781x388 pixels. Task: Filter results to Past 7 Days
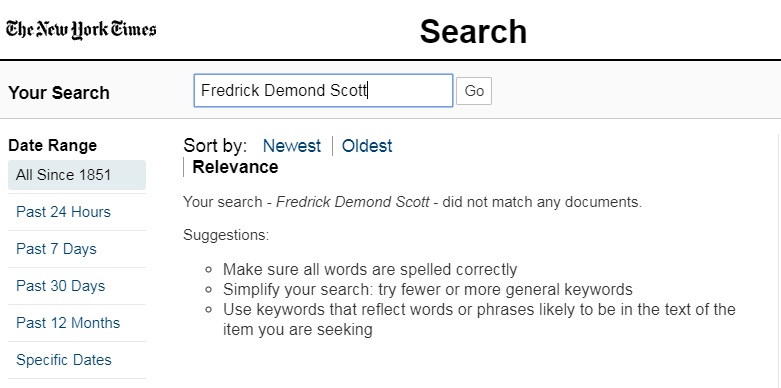[56, 249]
